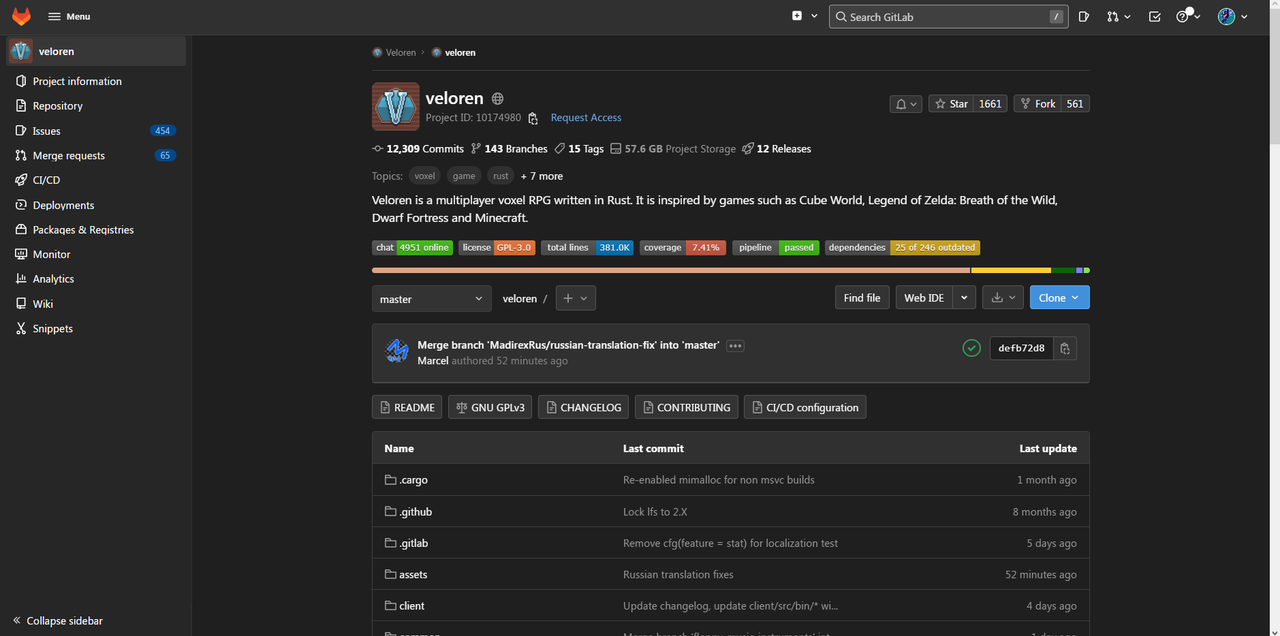View the 1661 stargazers count
Viewport: 1280px width, 636px height.
pyautogui.click(x=990, y=104)
